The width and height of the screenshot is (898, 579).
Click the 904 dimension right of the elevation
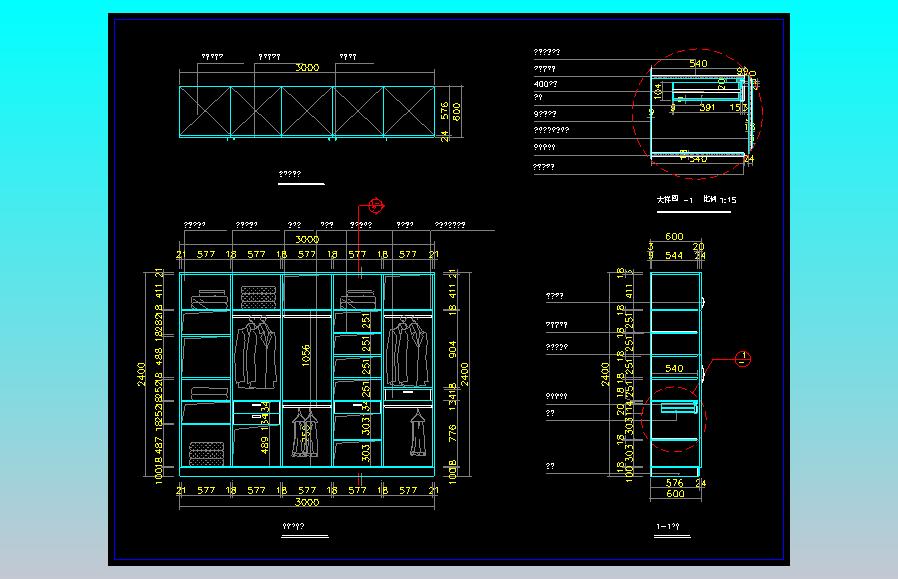click(452, 350)
